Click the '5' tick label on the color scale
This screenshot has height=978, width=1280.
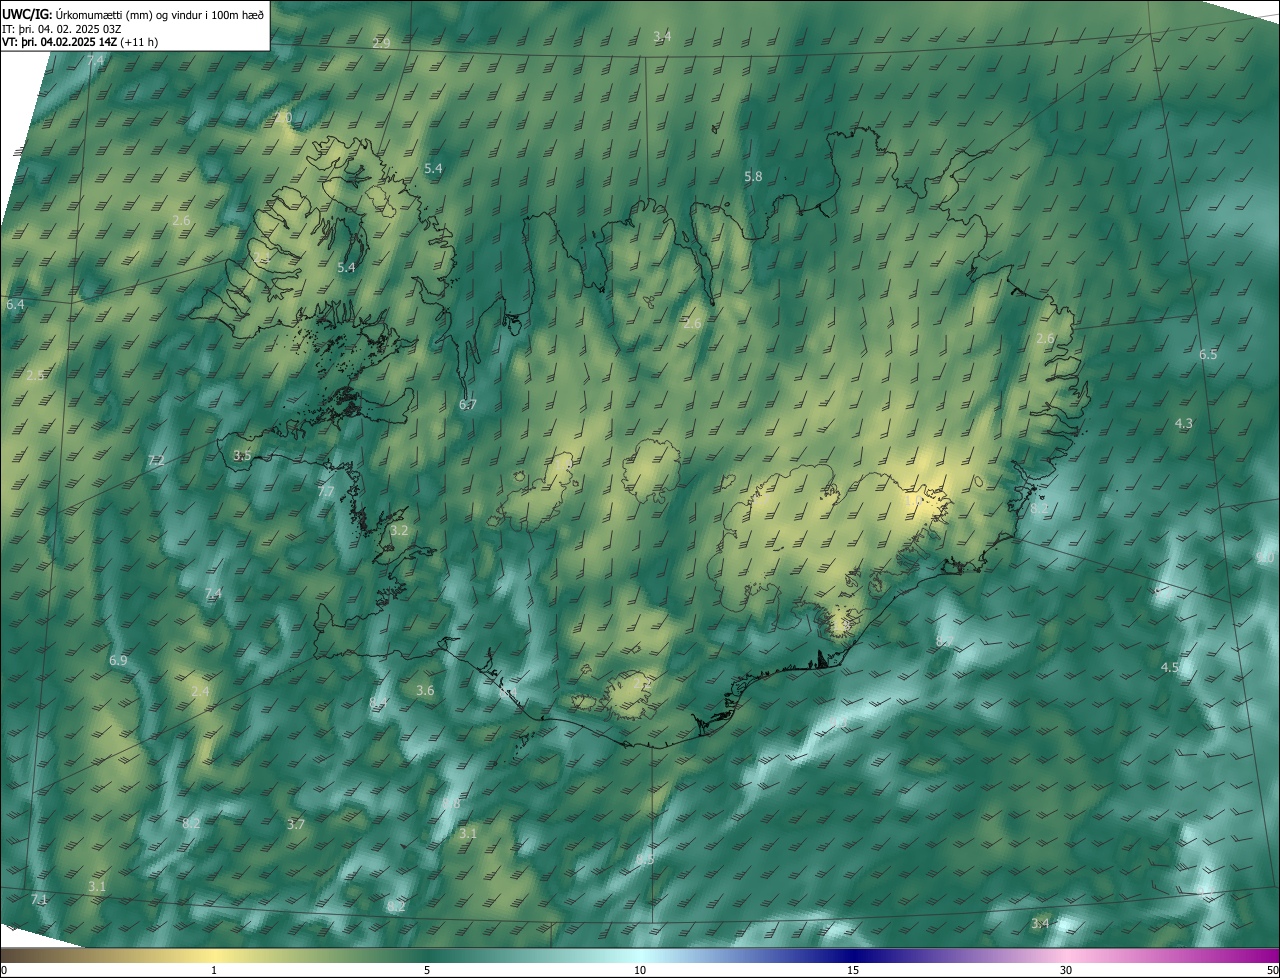coord(427,970)
